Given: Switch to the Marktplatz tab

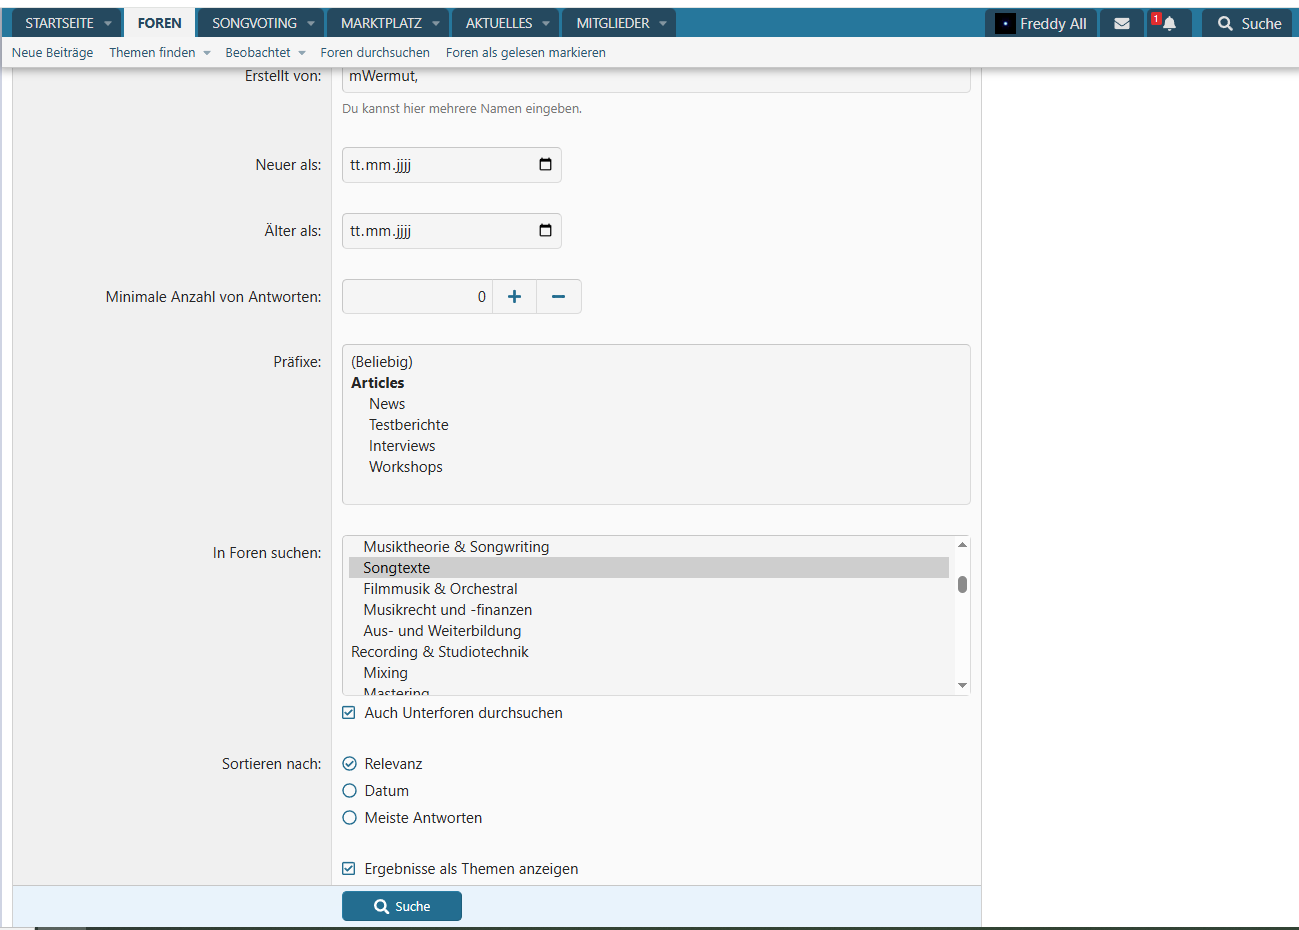Looking at the screenshot, I should click(381, 23).
